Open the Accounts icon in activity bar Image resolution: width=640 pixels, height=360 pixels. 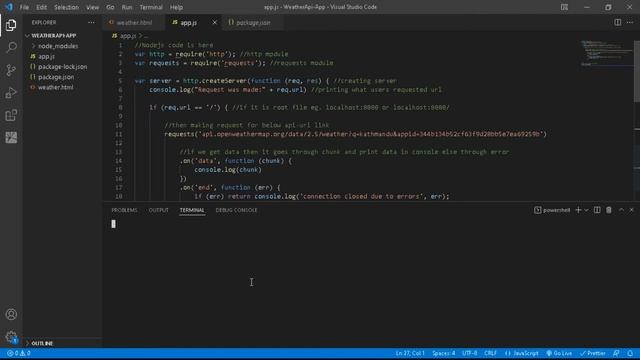pyautogui.click(x=11, y=314)
